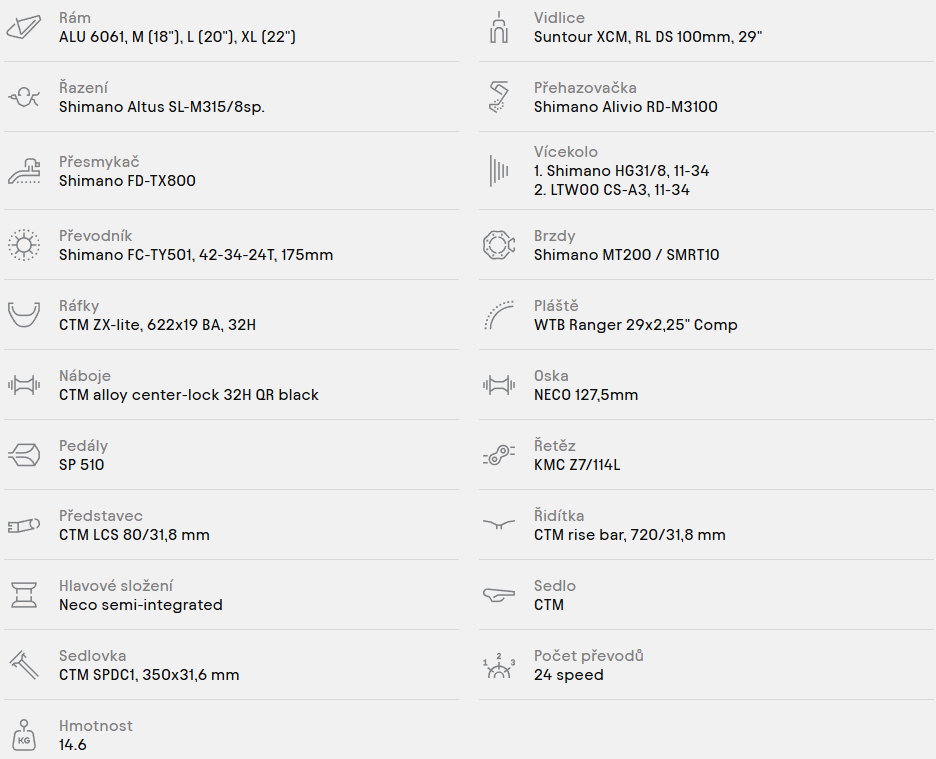Select the shifter icon next to Řazení
The height and width of the screenshot is (759, 936).
(24, 97)
